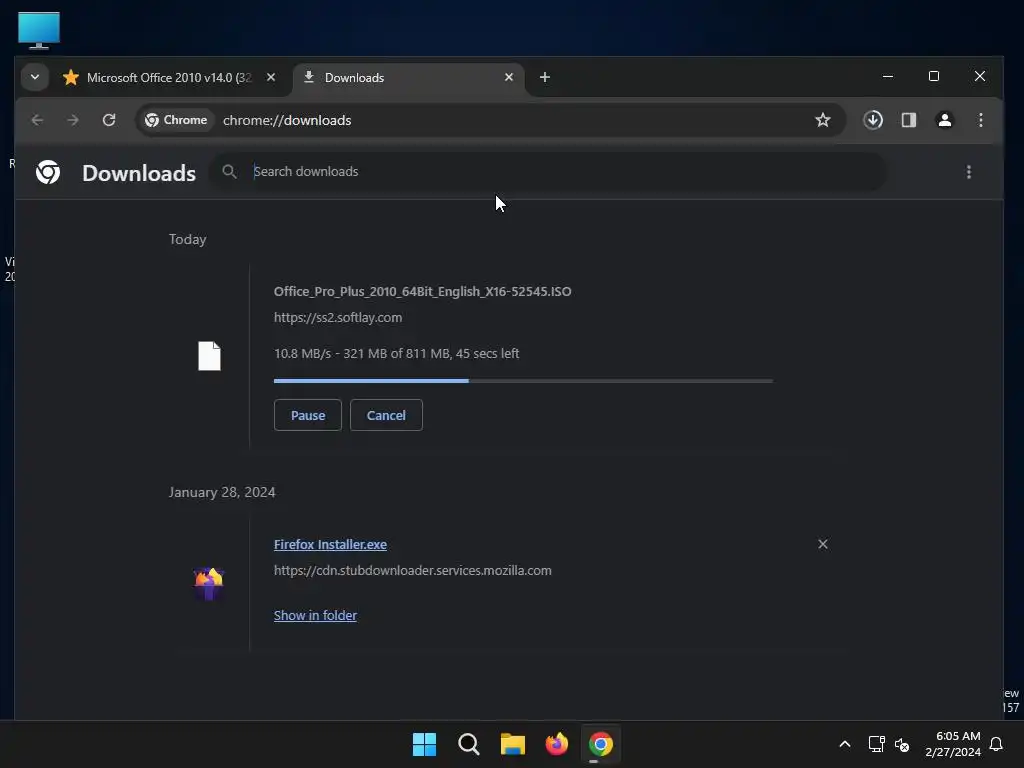Click the January 28, 2024 date heading
The height and width of the screenshot is (768, 1024).
[x=222, y=492]
